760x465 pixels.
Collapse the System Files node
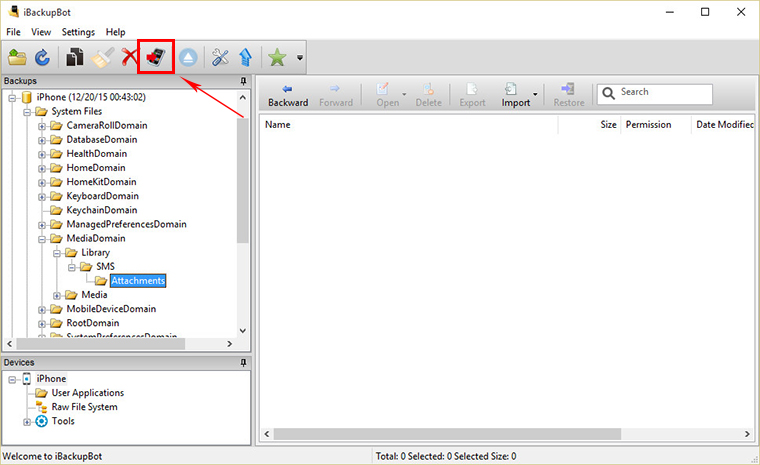pos(27,112)
